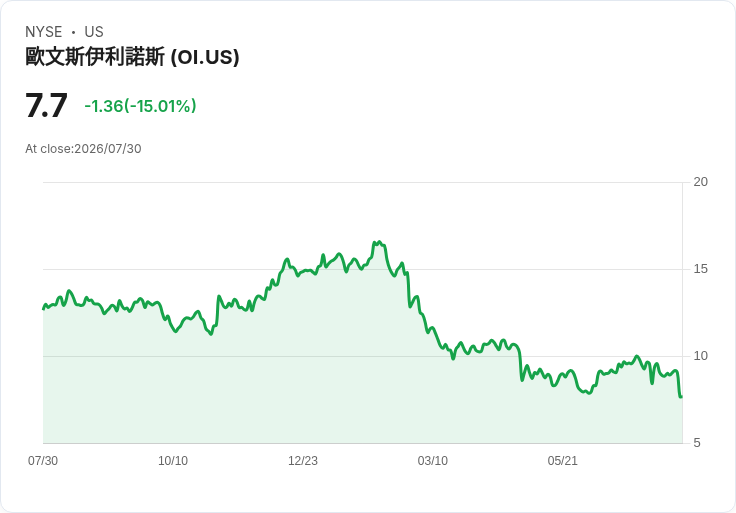Click the current price 7.7
736x513 pixels.
(46, 106)
